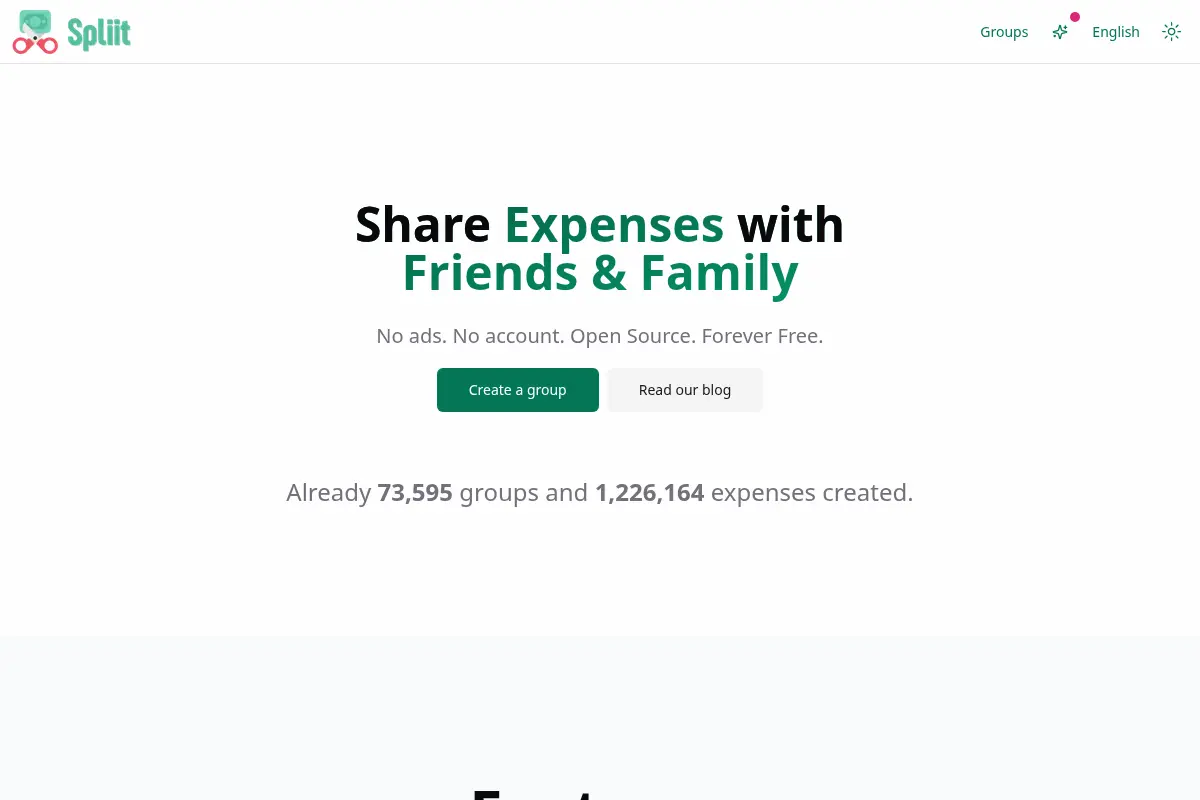Viewport: 1200px width, 800px height.
Task: Click the partially visible Features heading
Action: 600,794
